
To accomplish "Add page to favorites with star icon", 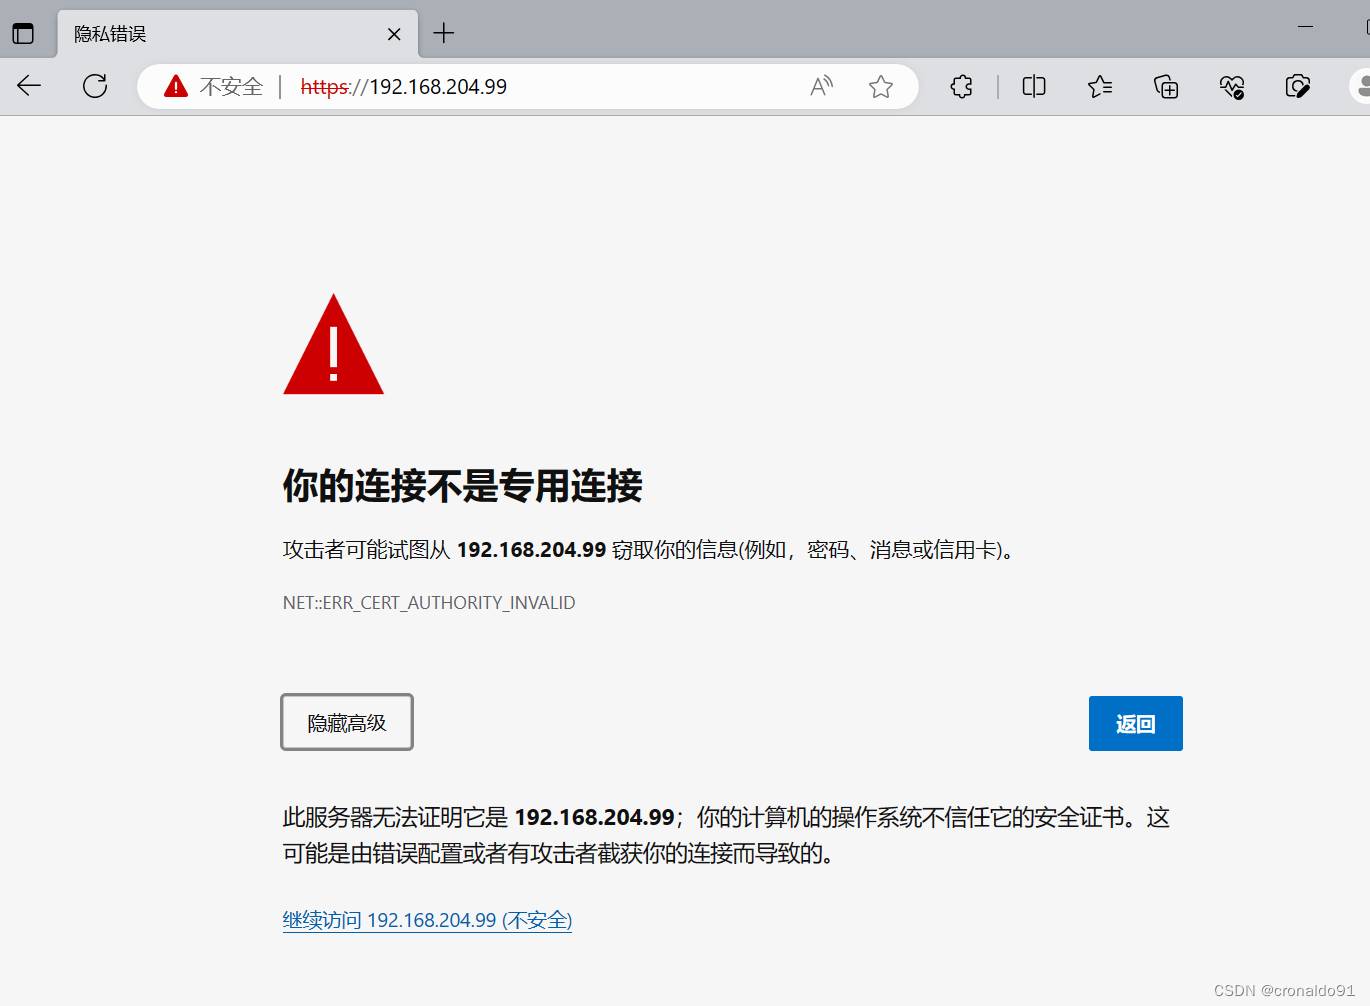I will pos(880,87).
